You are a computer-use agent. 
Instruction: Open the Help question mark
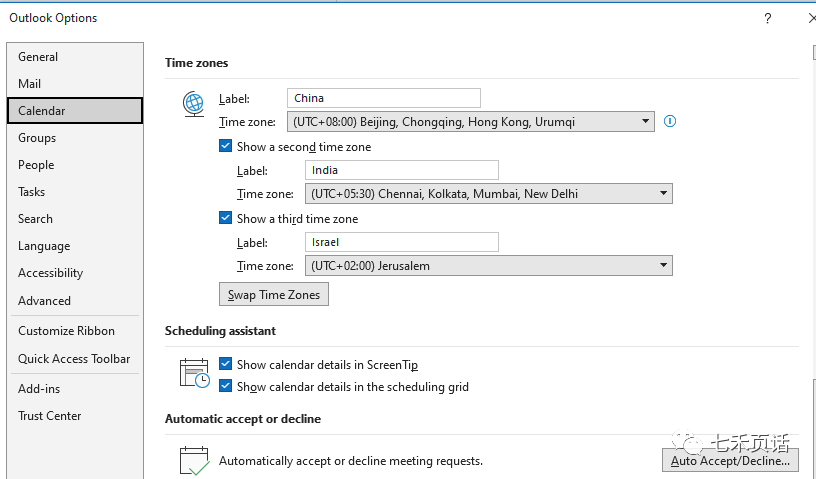768,19
